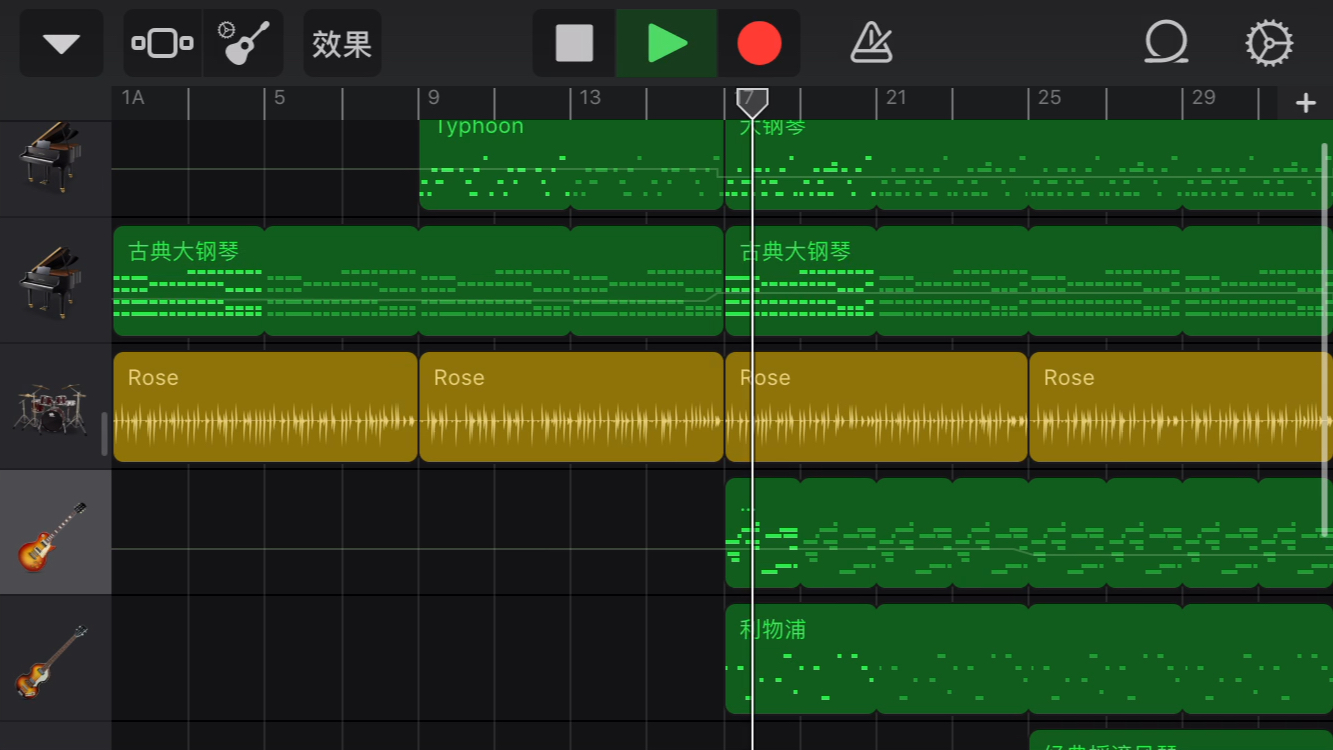The image size is (1333, 750).
Task: Select the Rose region starting at bar 9
Action: point(571,407)
